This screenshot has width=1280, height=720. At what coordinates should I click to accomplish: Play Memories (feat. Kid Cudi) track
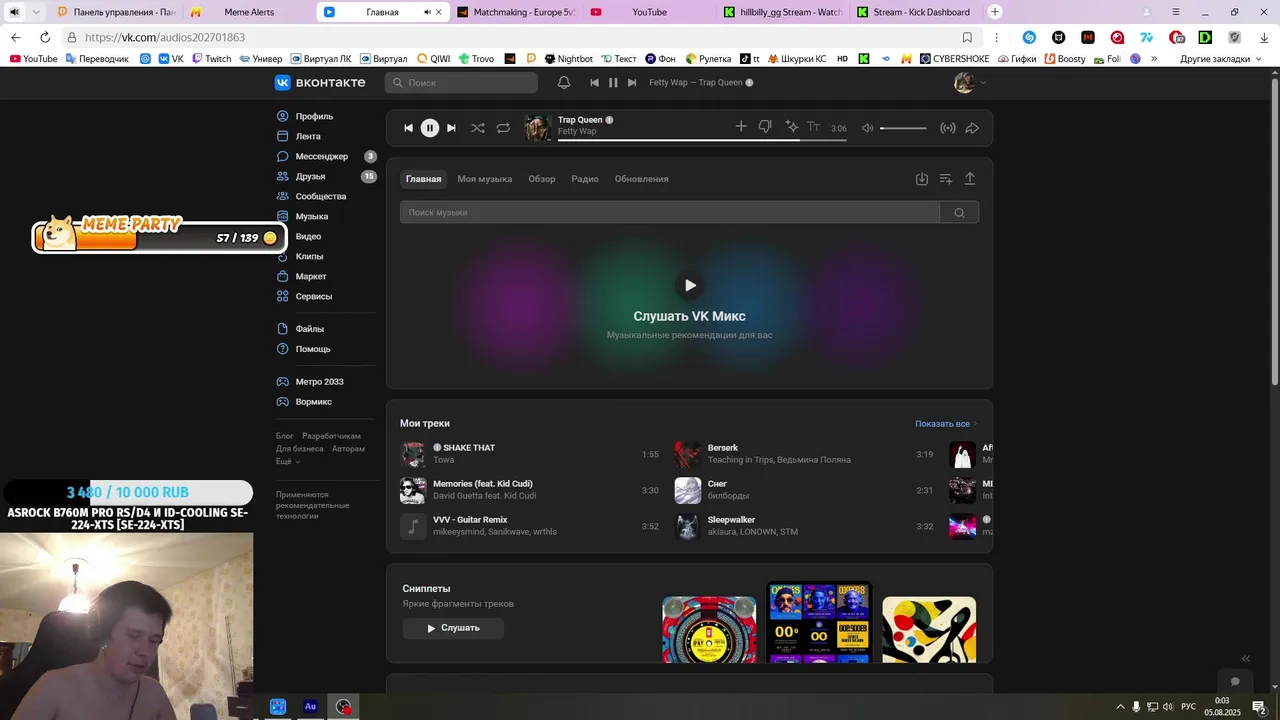tap(413, 490)
